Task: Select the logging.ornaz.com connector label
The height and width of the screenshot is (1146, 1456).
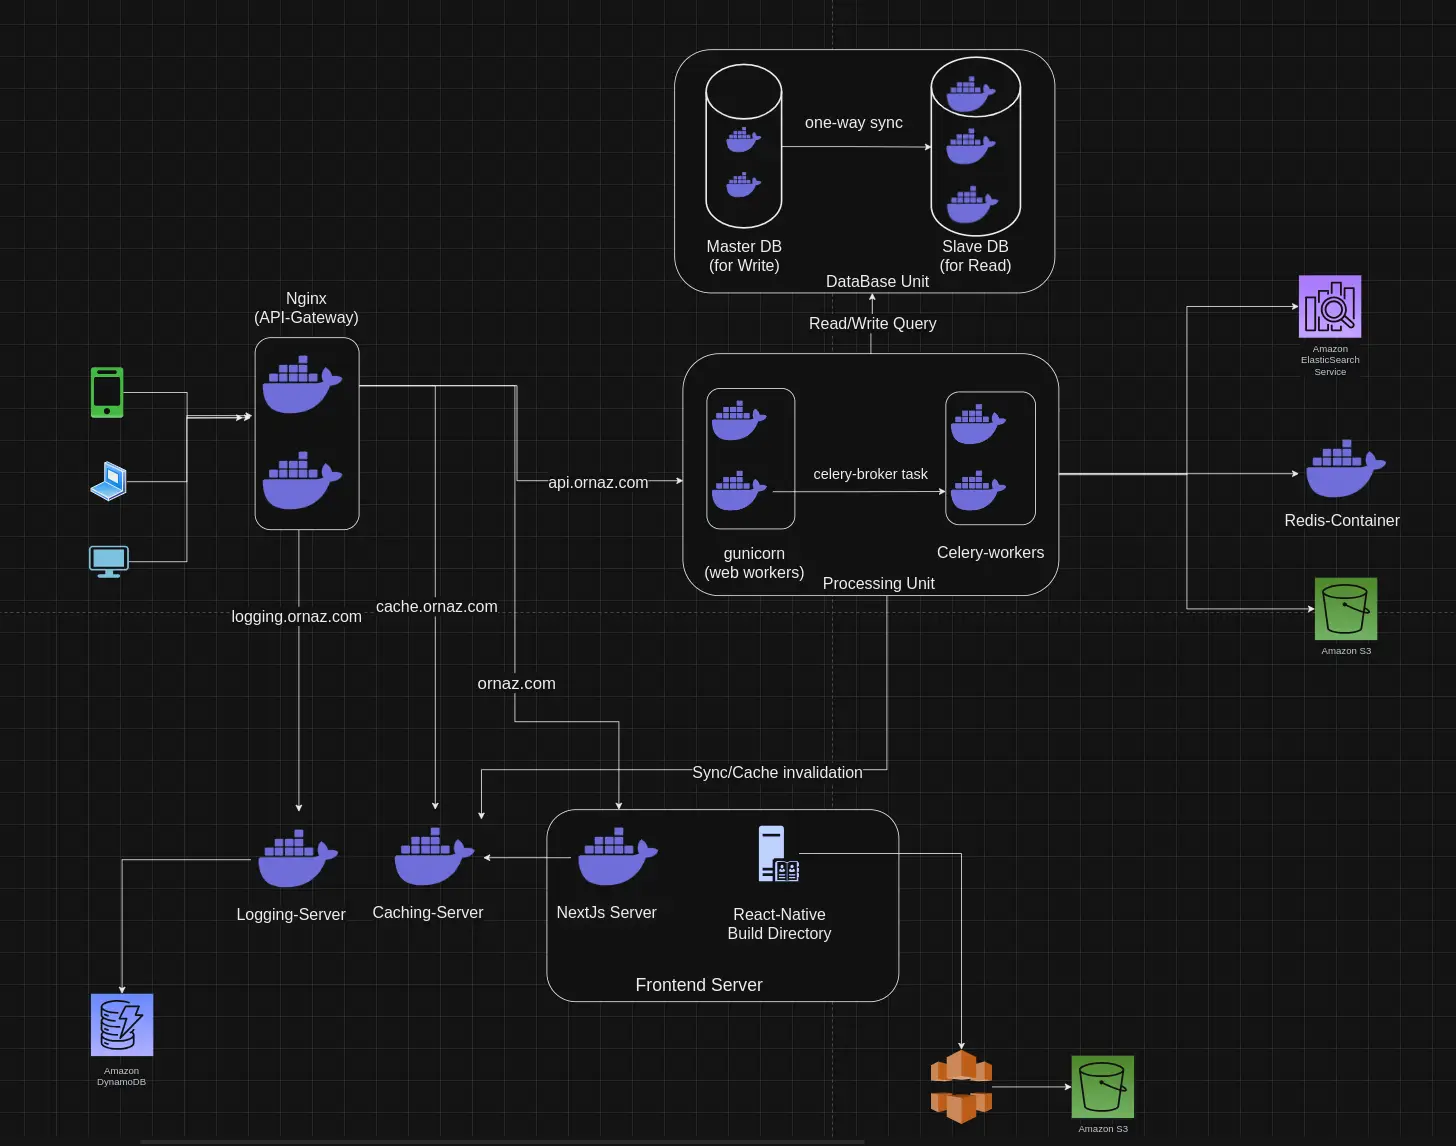Action: [297, 616]
